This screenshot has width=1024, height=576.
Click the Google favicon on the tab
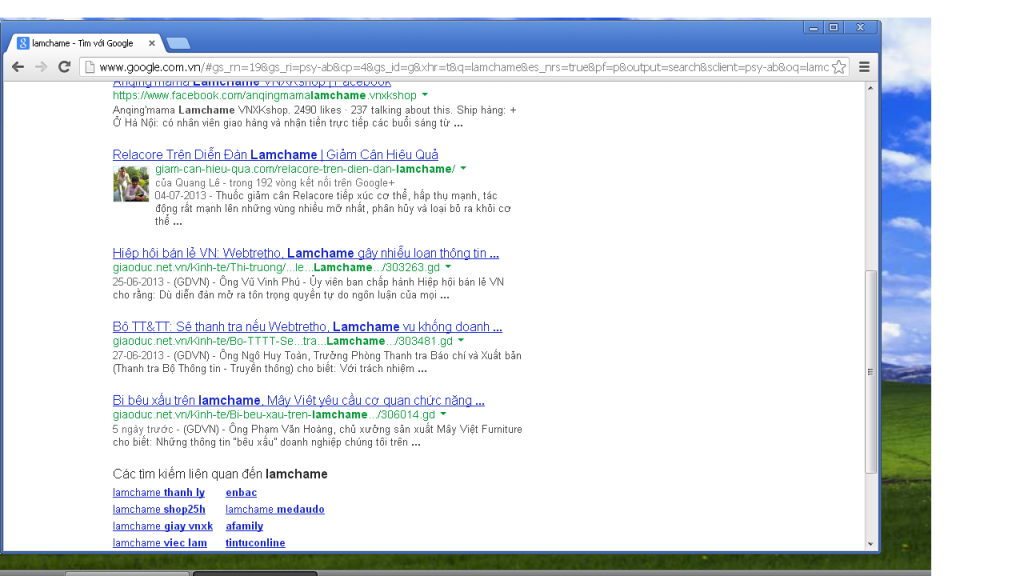pos(23,43)
